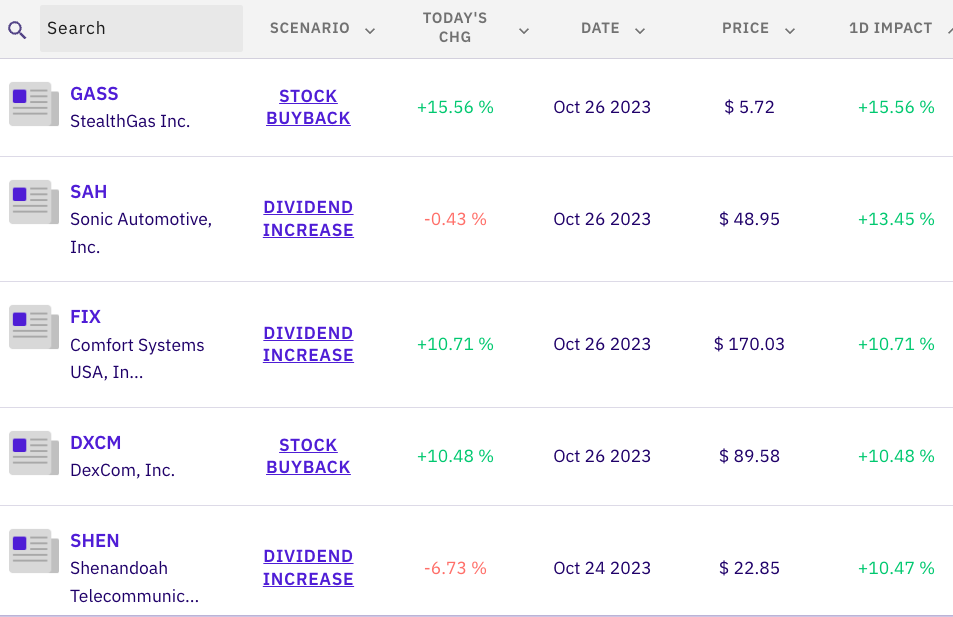Open the DXCM Stock Buyback scenario link

coord(308,456)
